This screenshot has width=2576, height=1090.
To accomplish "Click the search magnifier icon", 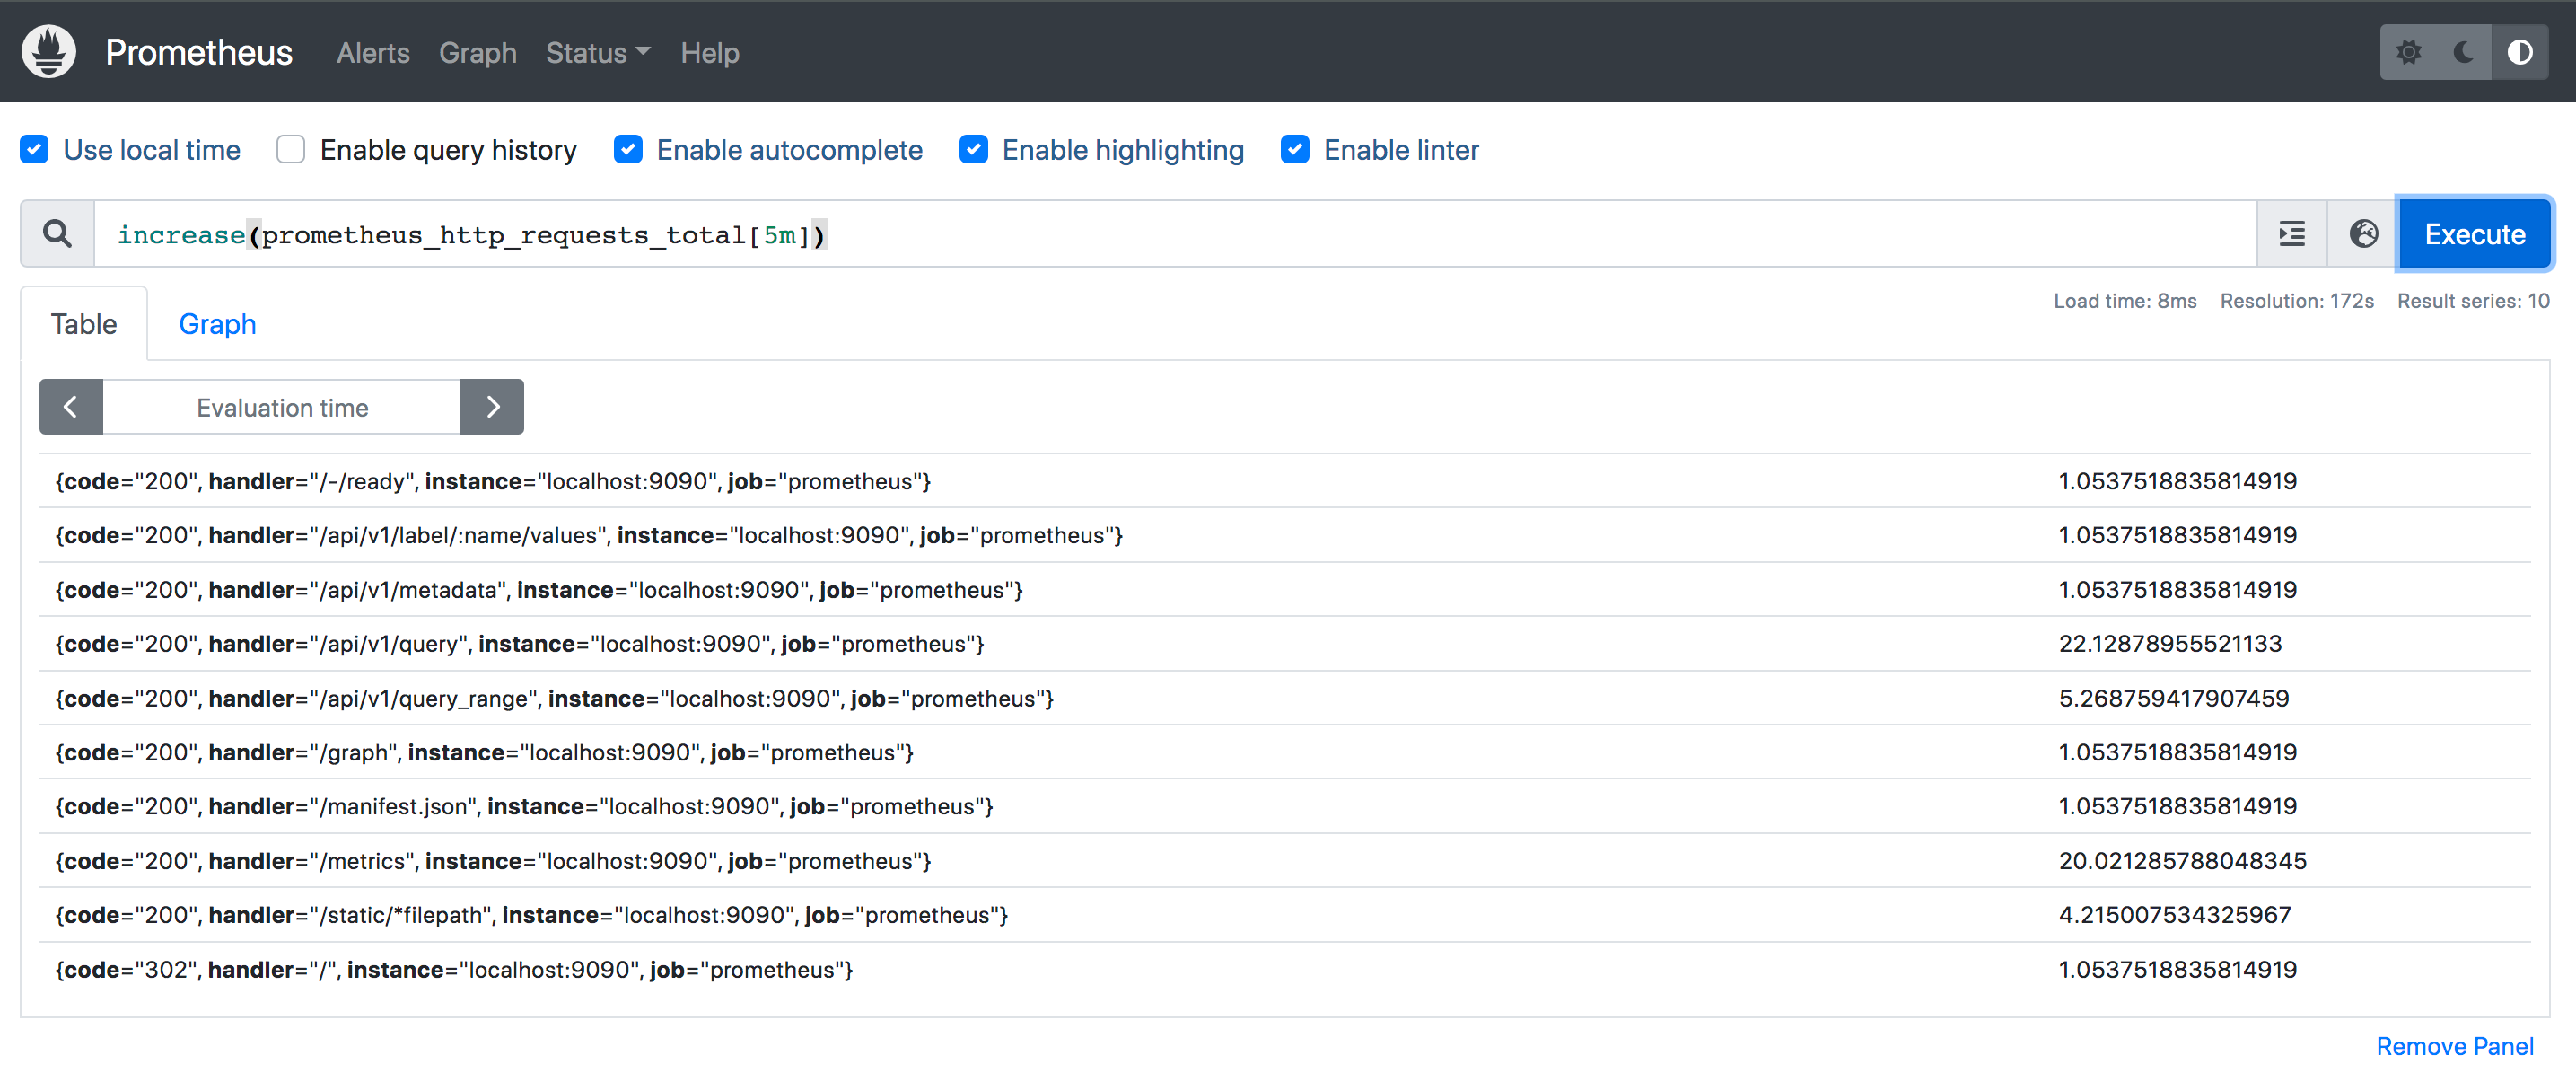I will pos(58,234).
